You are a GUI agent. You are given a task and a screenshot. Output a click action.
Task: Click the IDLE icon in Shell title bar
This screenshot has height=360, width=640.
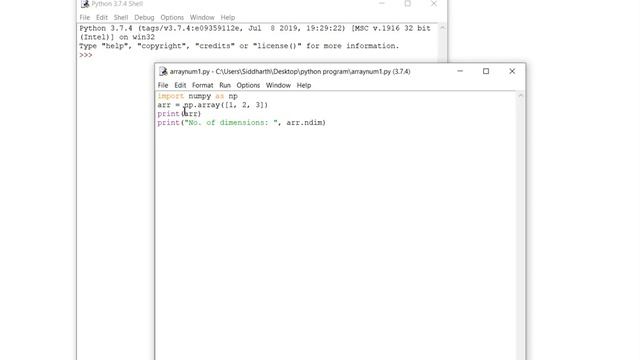85,4
